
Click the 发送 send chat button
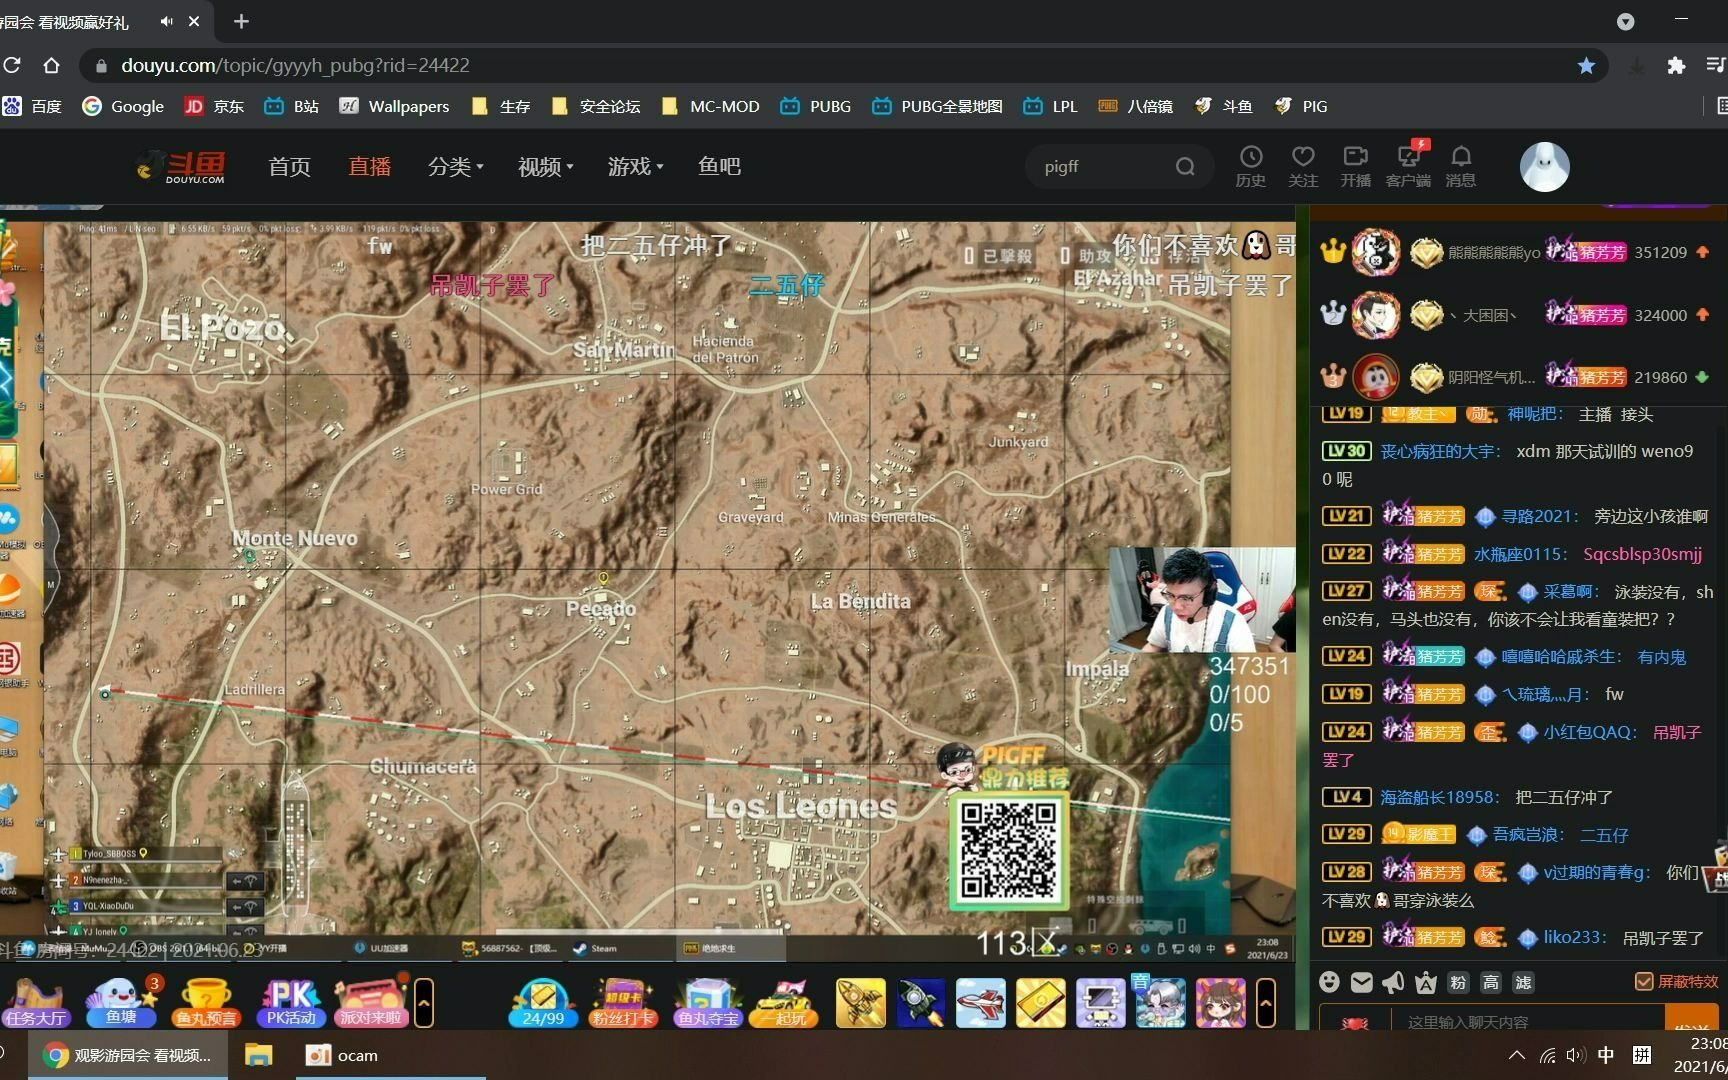[x=1691, y=1020]
